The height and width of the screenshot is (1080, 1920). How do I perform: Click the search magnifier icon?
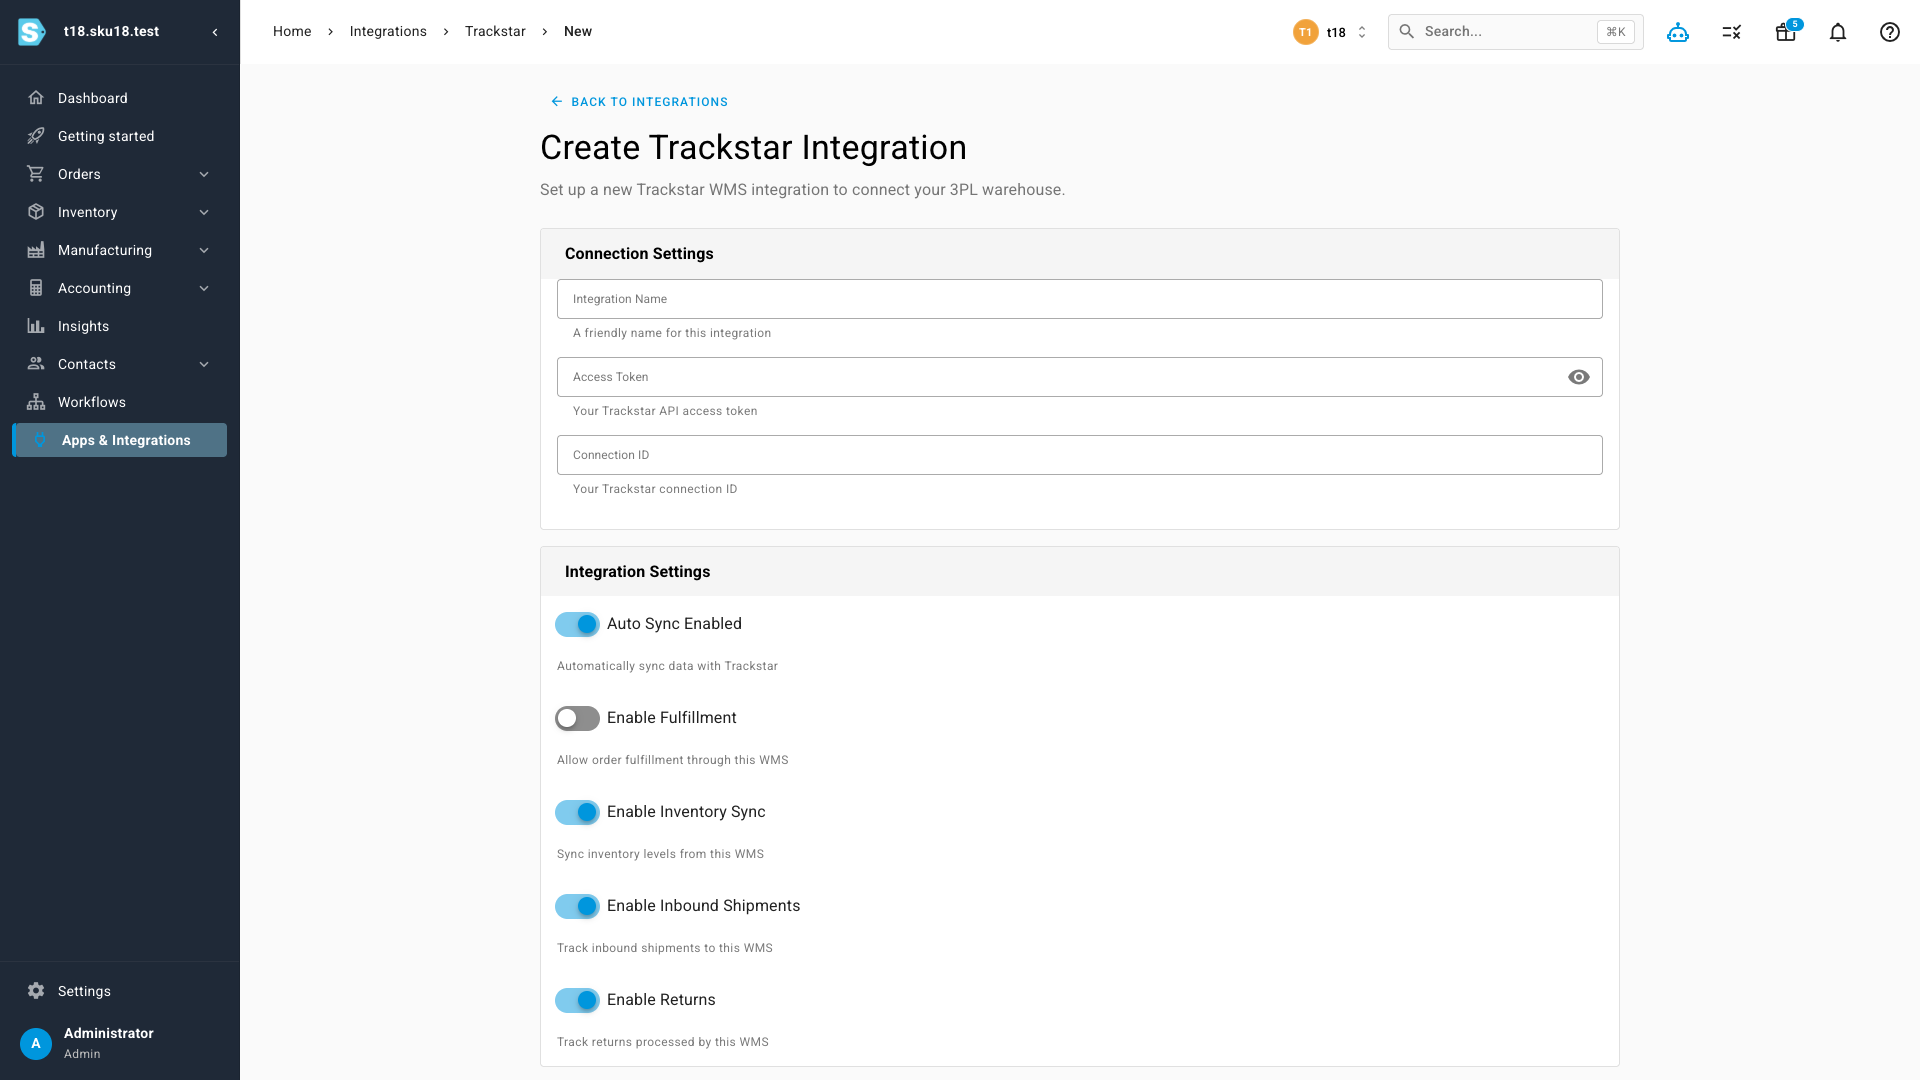click(1407, 32)
